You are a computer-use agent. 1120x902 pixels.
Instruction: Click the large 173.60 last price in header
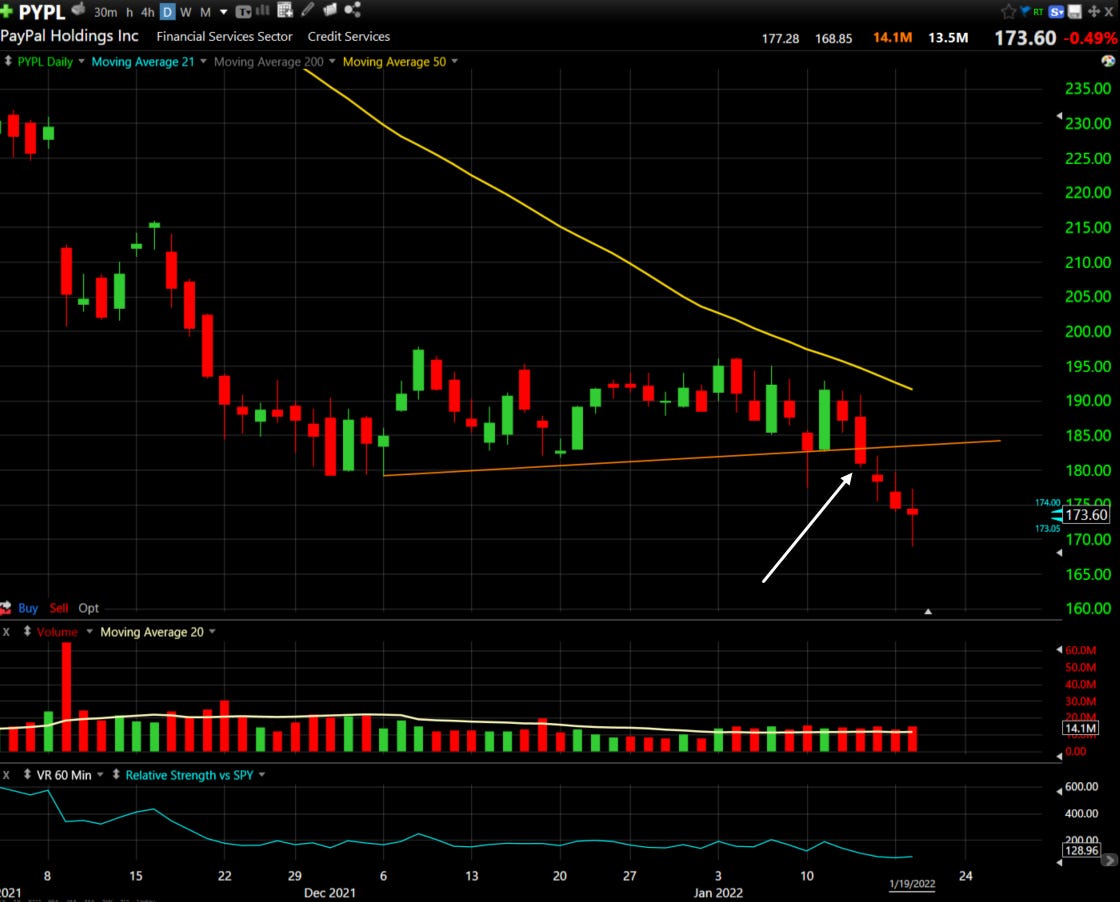(x=1025, y=38)
